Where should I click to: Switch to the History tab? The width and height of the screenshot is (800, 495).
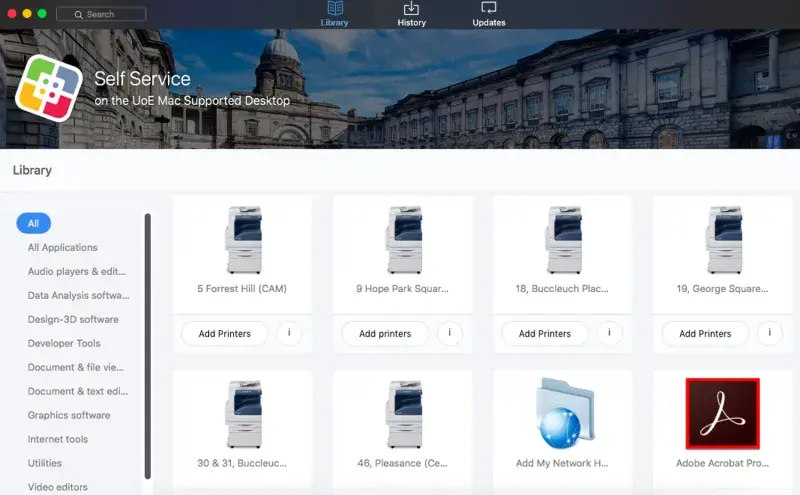click(411, 14)
